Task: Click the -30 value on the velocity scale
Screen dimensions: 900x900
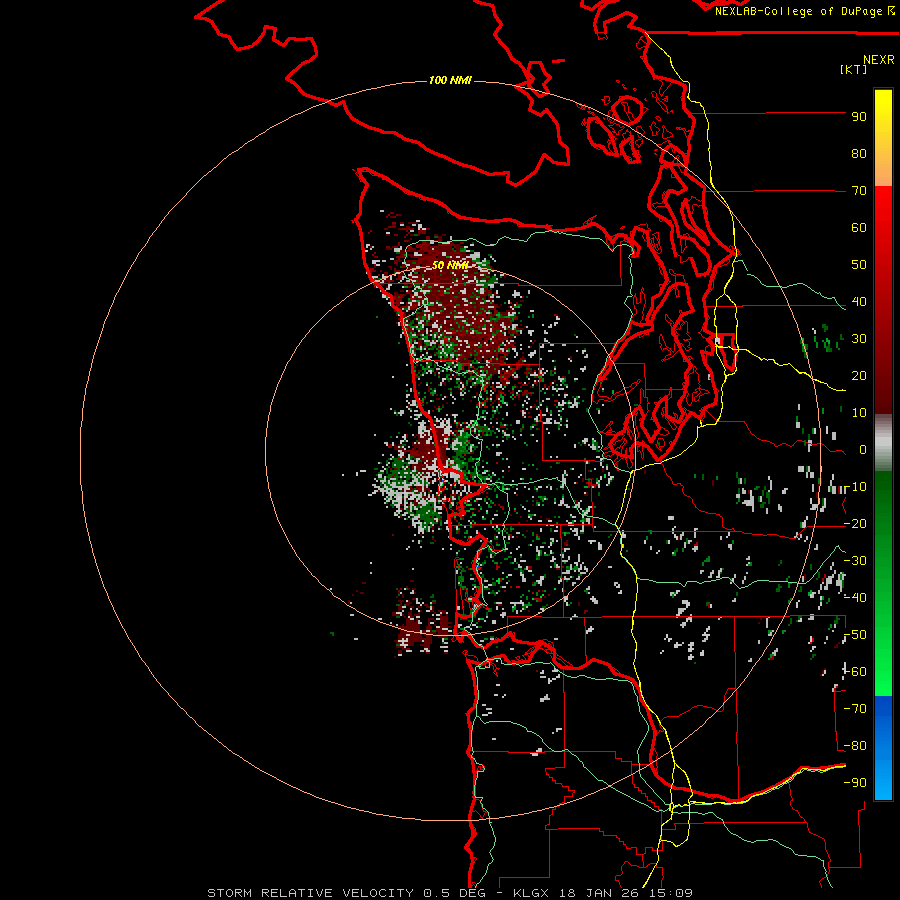Action: coord(855,561)
